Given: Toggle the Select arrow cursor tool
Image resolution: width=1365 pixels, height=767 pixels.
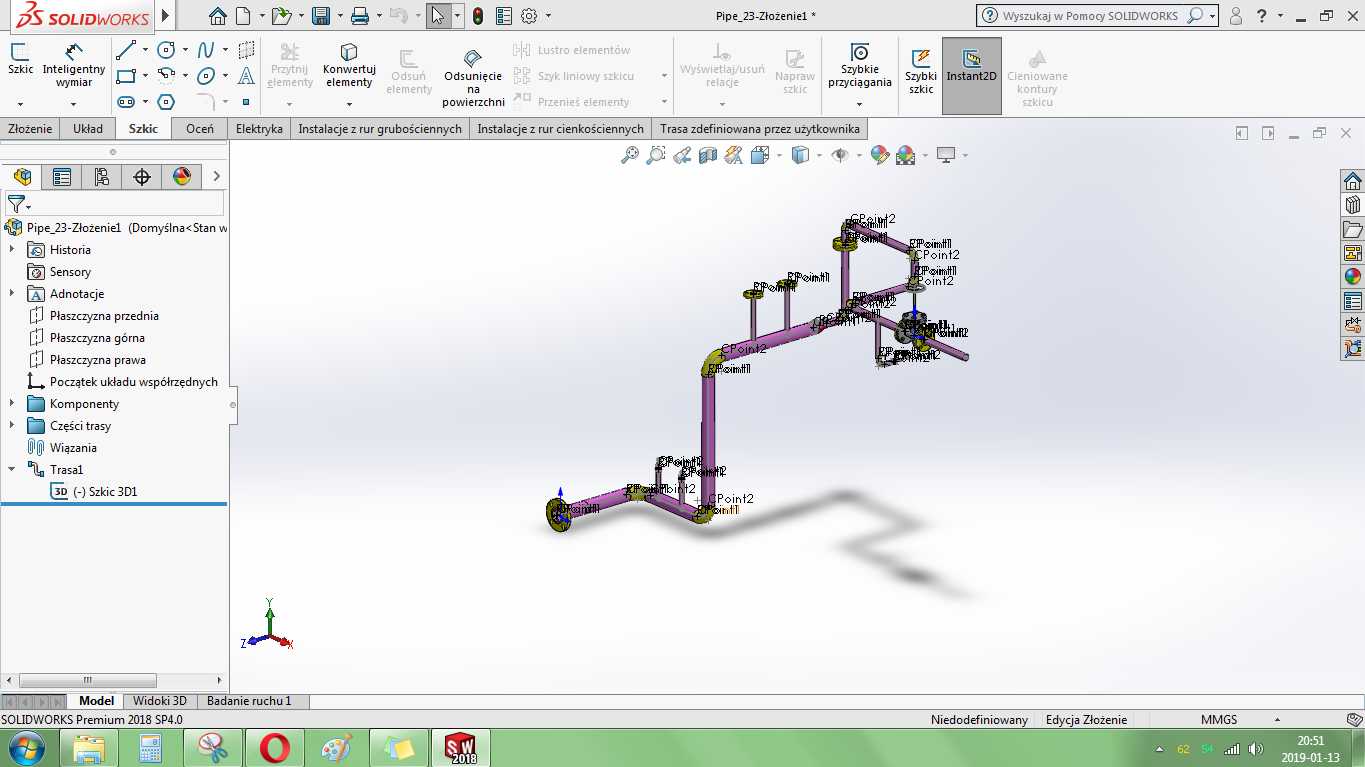Looking at the screenshot, I should click(x=437, y=16).
